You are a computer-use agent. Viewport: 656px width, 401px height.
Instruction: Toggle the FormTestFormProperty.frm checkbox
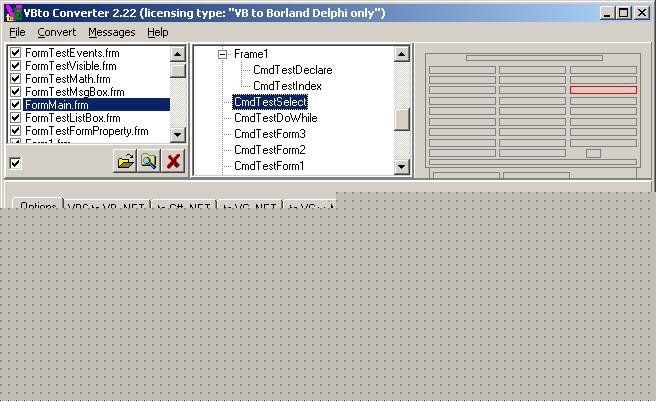(x=15, y=131)
